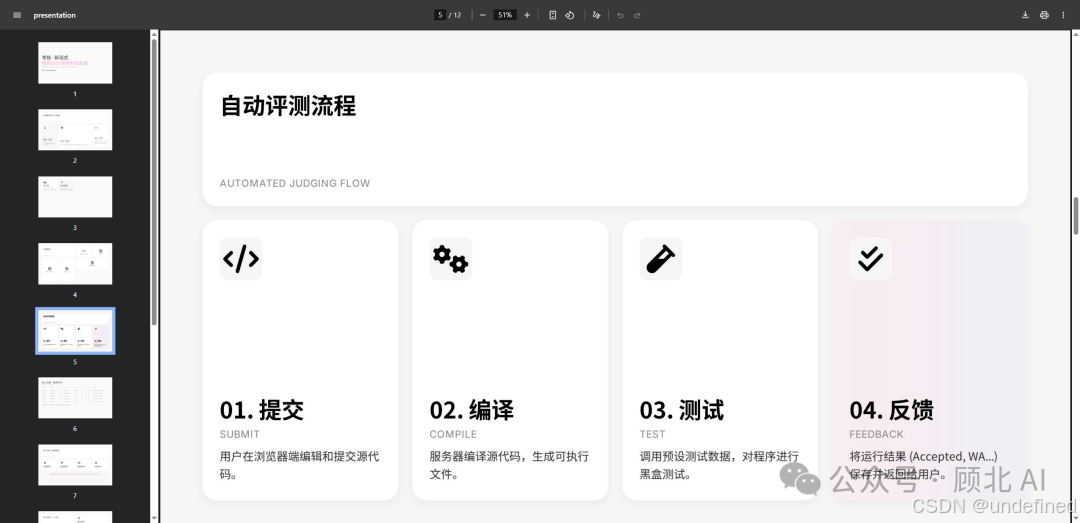Click the 将运行结果 (Accepted, WA...) text
This screenshot has height=523, width=1080.
[x=924, y=456]
